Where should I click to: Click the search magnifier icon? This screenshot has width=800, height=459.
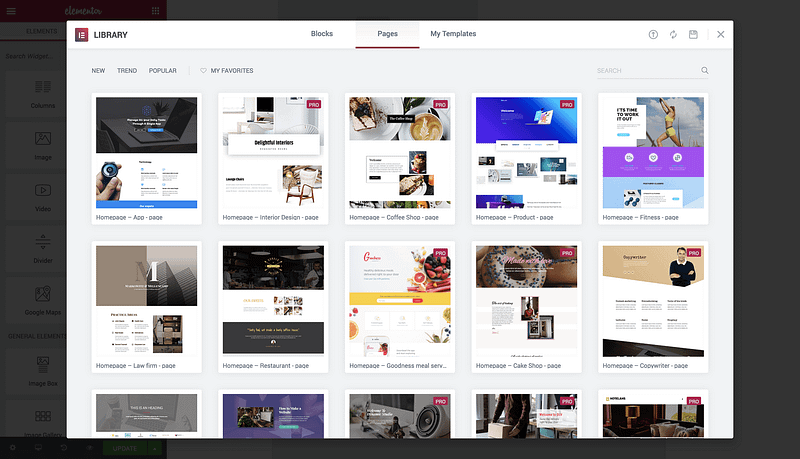coord(705,70)
